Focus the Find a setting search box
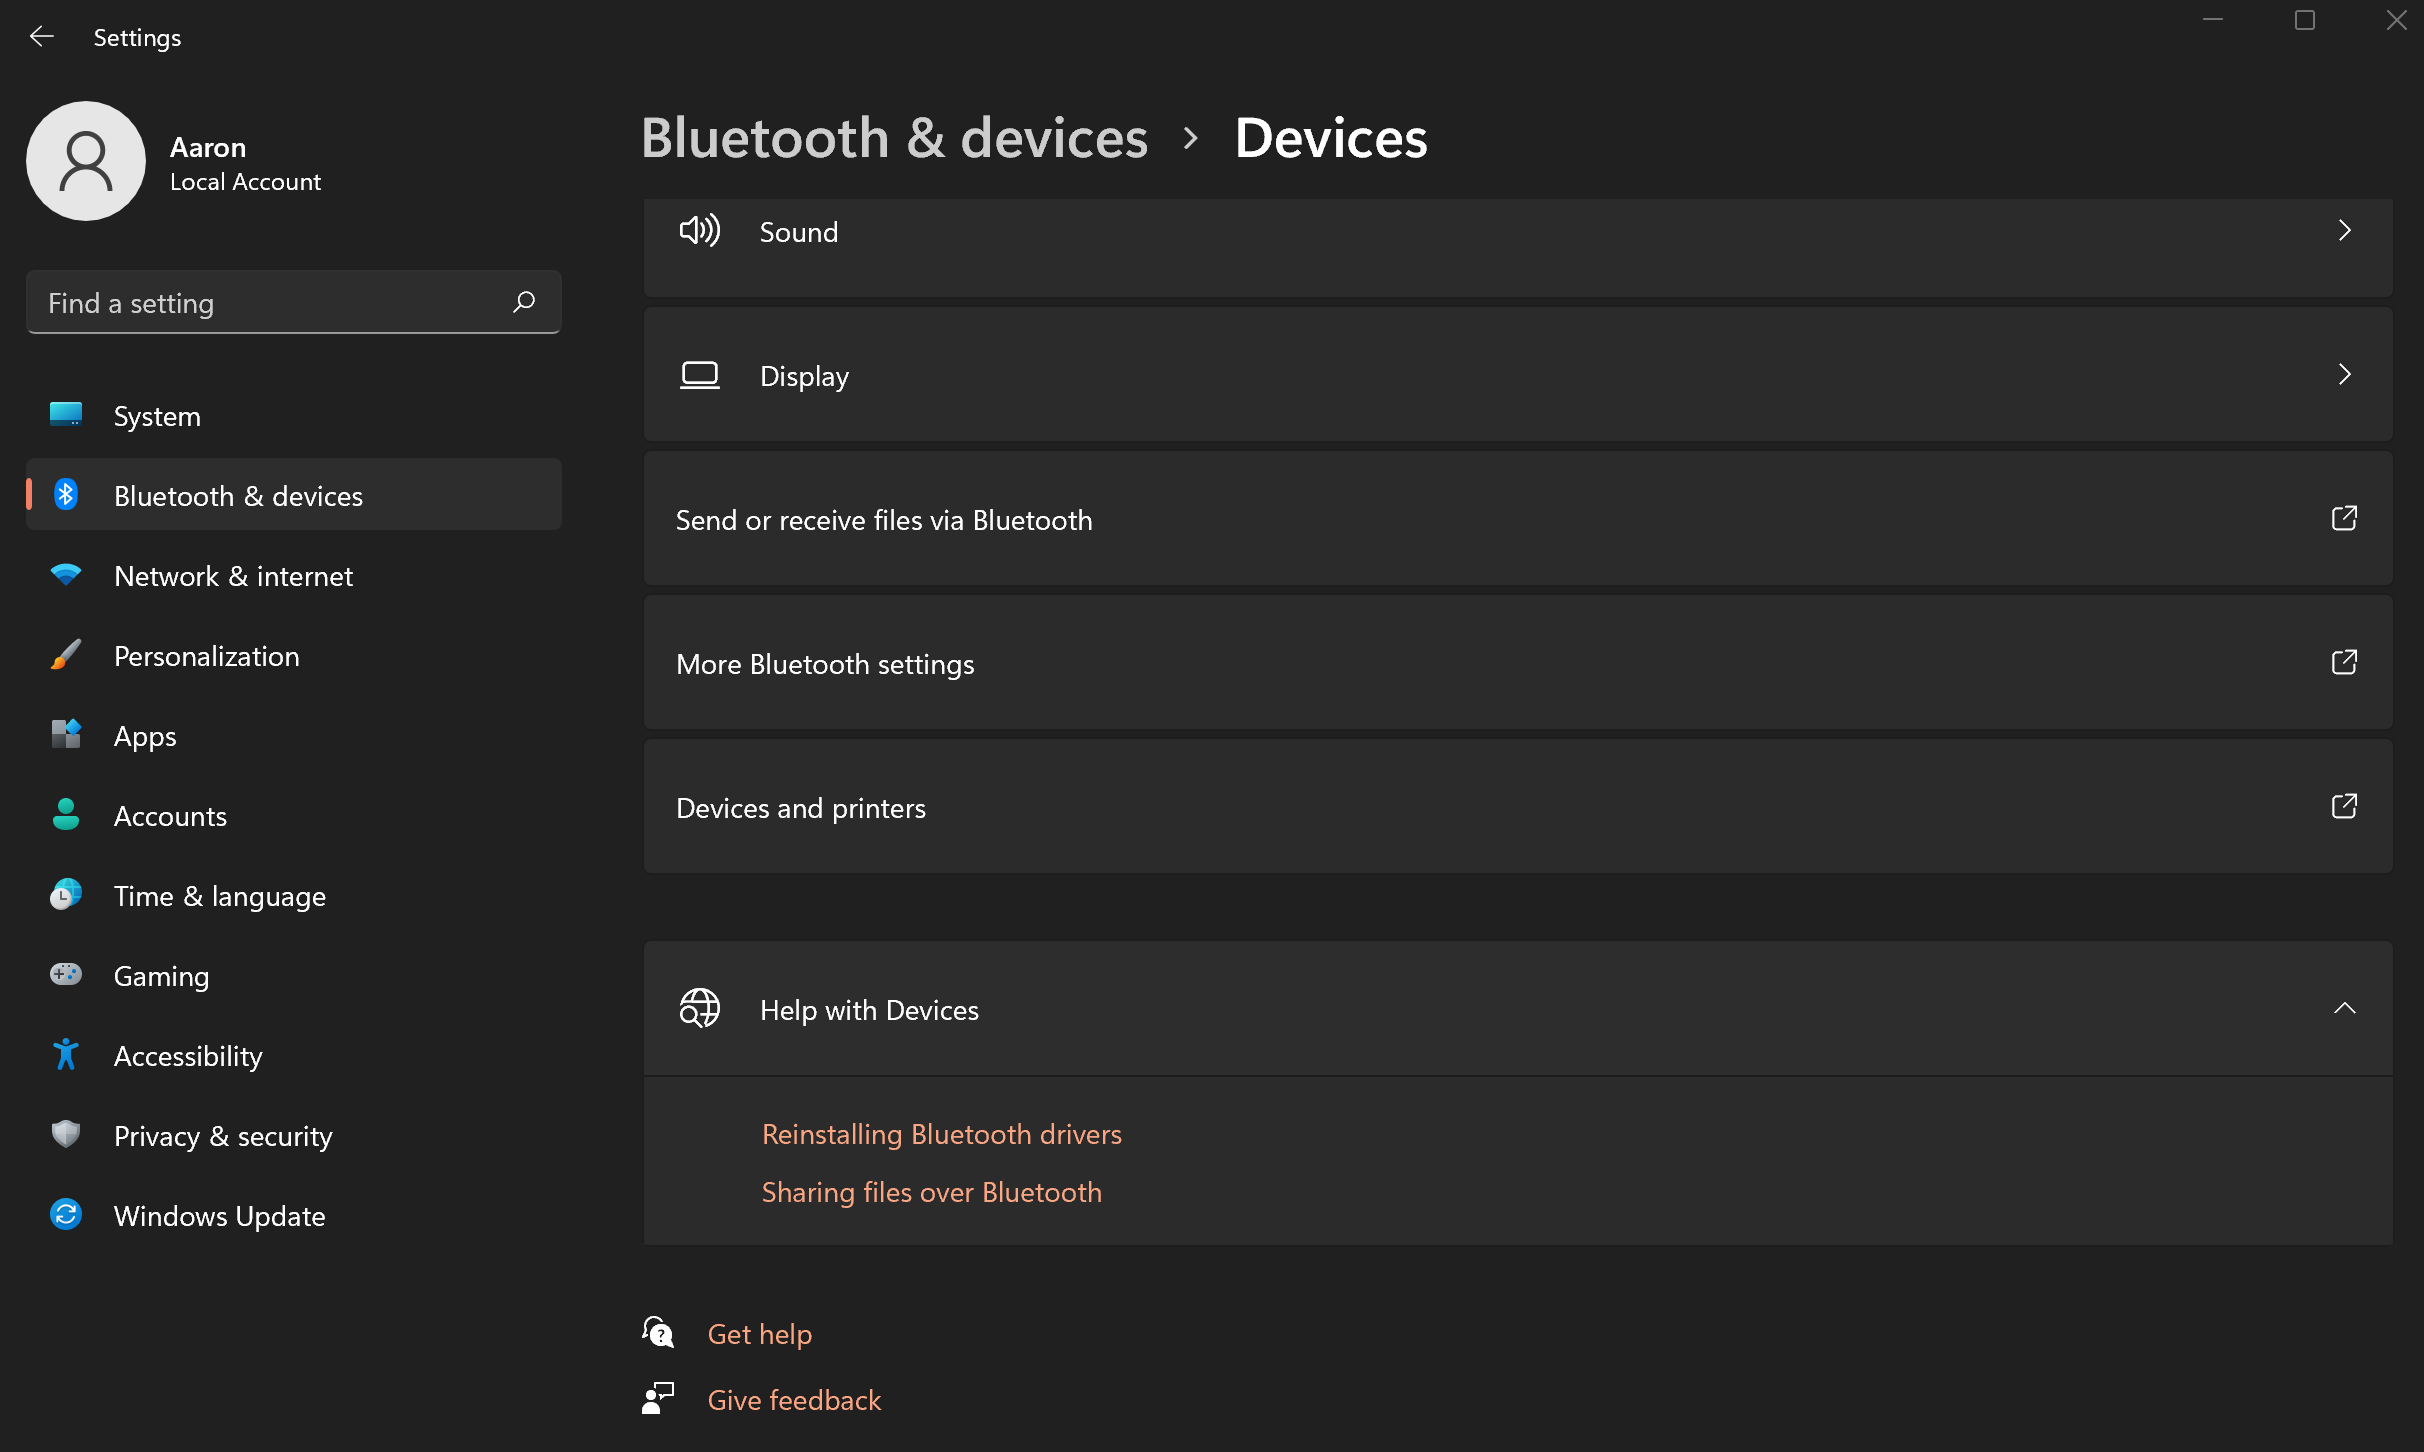2424x1452 pixels. [294, 302]
